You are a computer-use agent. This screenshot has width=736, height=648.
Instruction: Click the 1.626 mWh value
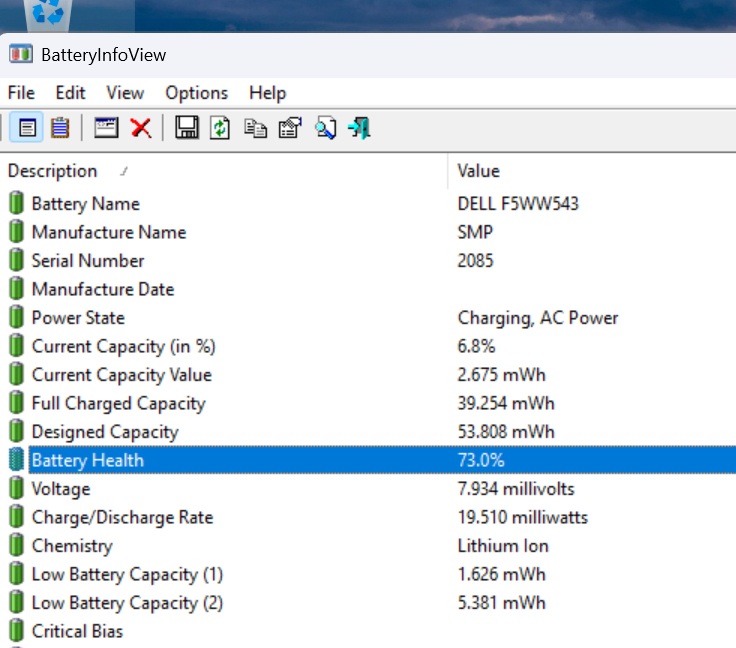click(x=501, y=574)
